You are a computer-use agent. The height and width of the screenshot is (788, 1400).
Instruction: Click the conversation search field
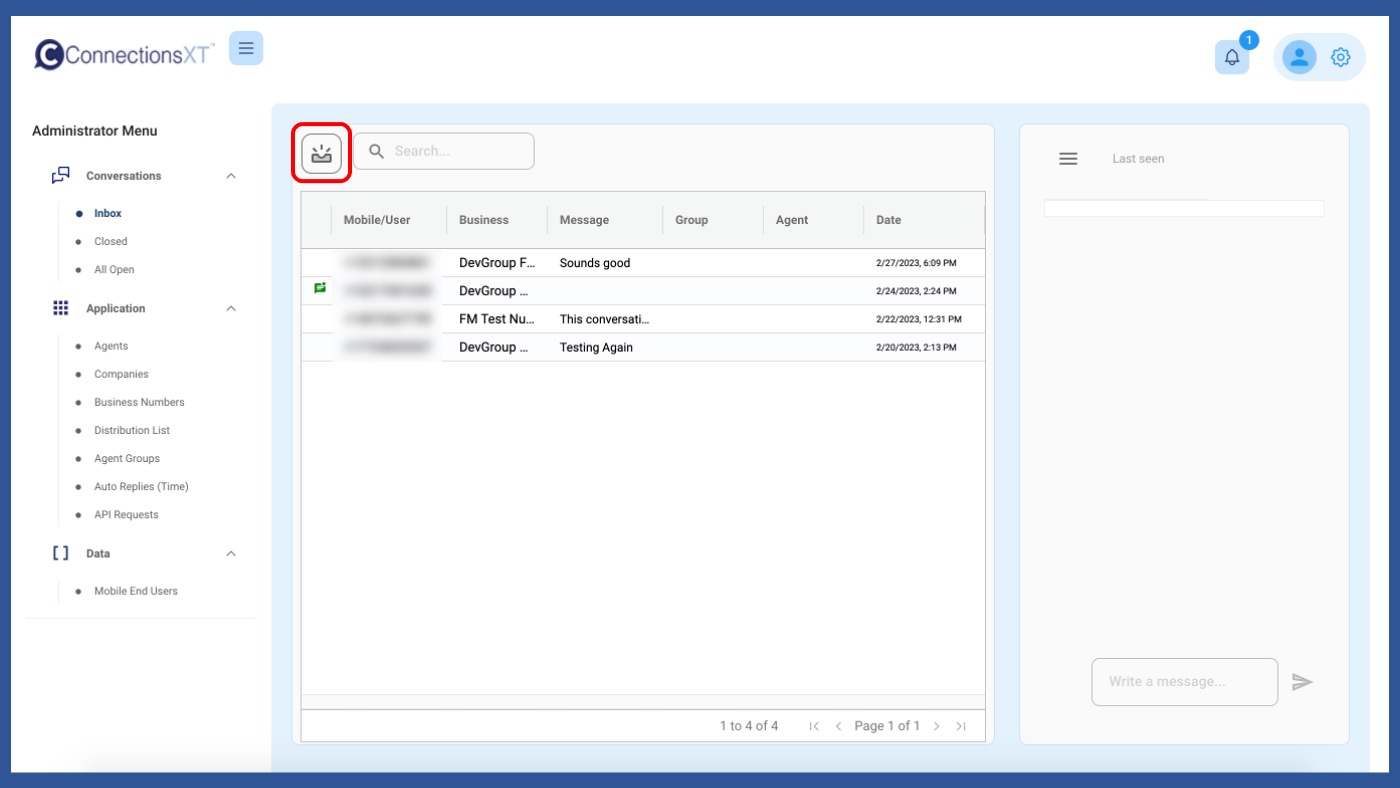[x=455, y=151]
